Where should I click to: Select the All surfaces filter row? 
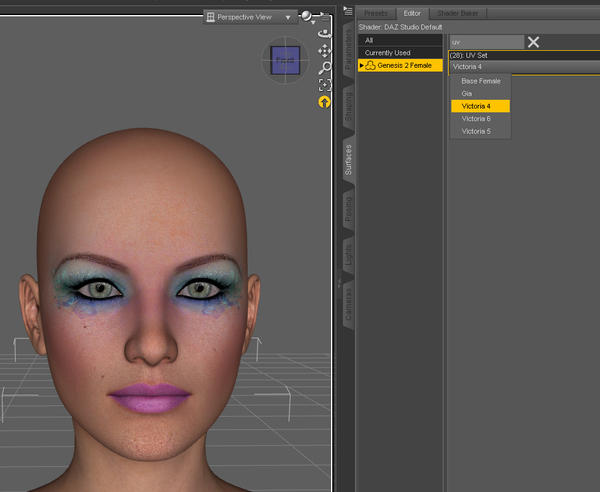(x=400, y=41)
